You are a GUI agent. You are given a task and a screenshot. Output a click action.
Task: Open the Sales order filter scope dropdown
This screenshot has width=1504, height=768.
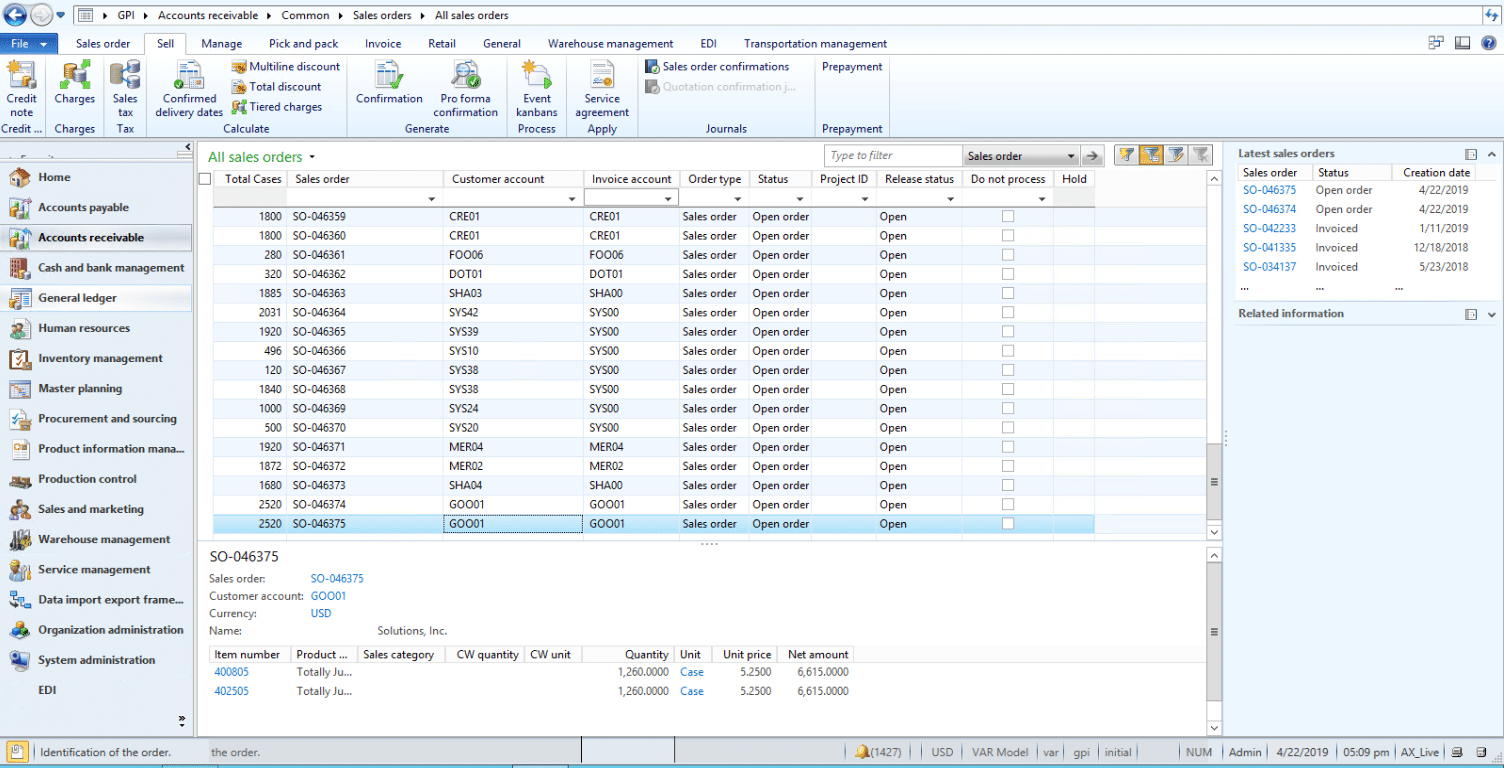[x=1020, y=156]
